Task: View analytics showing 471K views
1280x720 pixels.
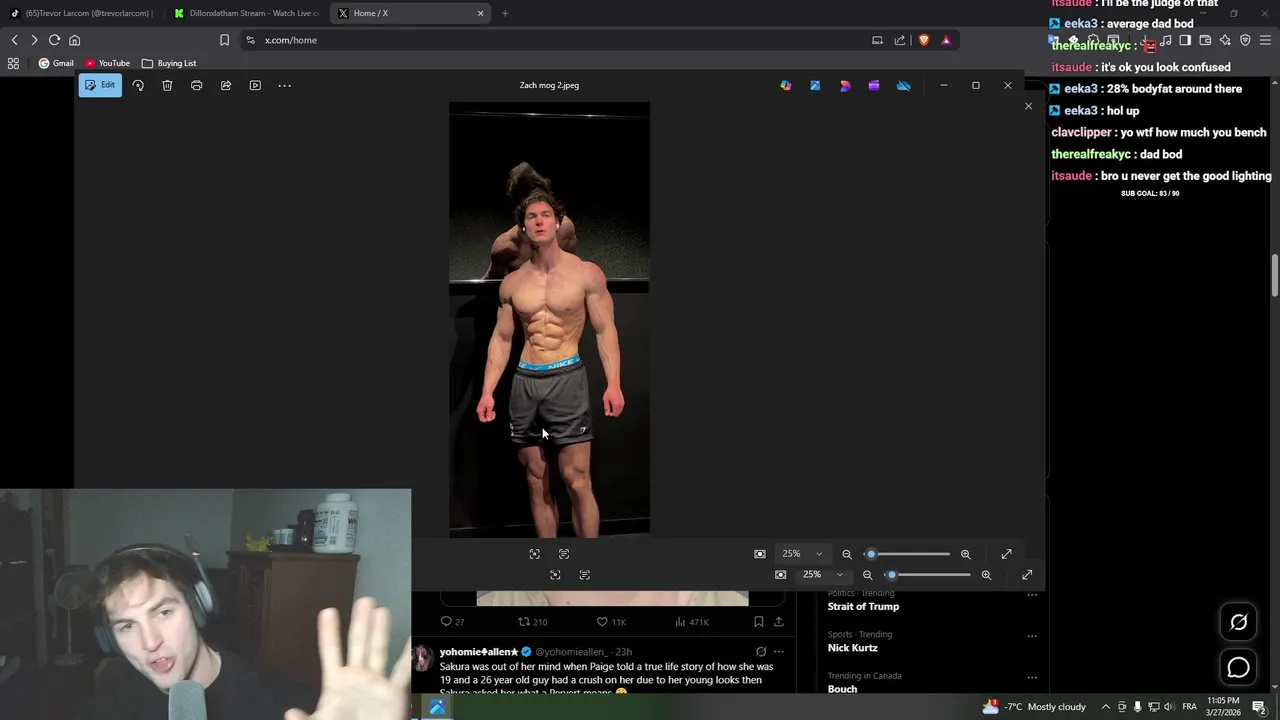Action: tap(692, 622)
